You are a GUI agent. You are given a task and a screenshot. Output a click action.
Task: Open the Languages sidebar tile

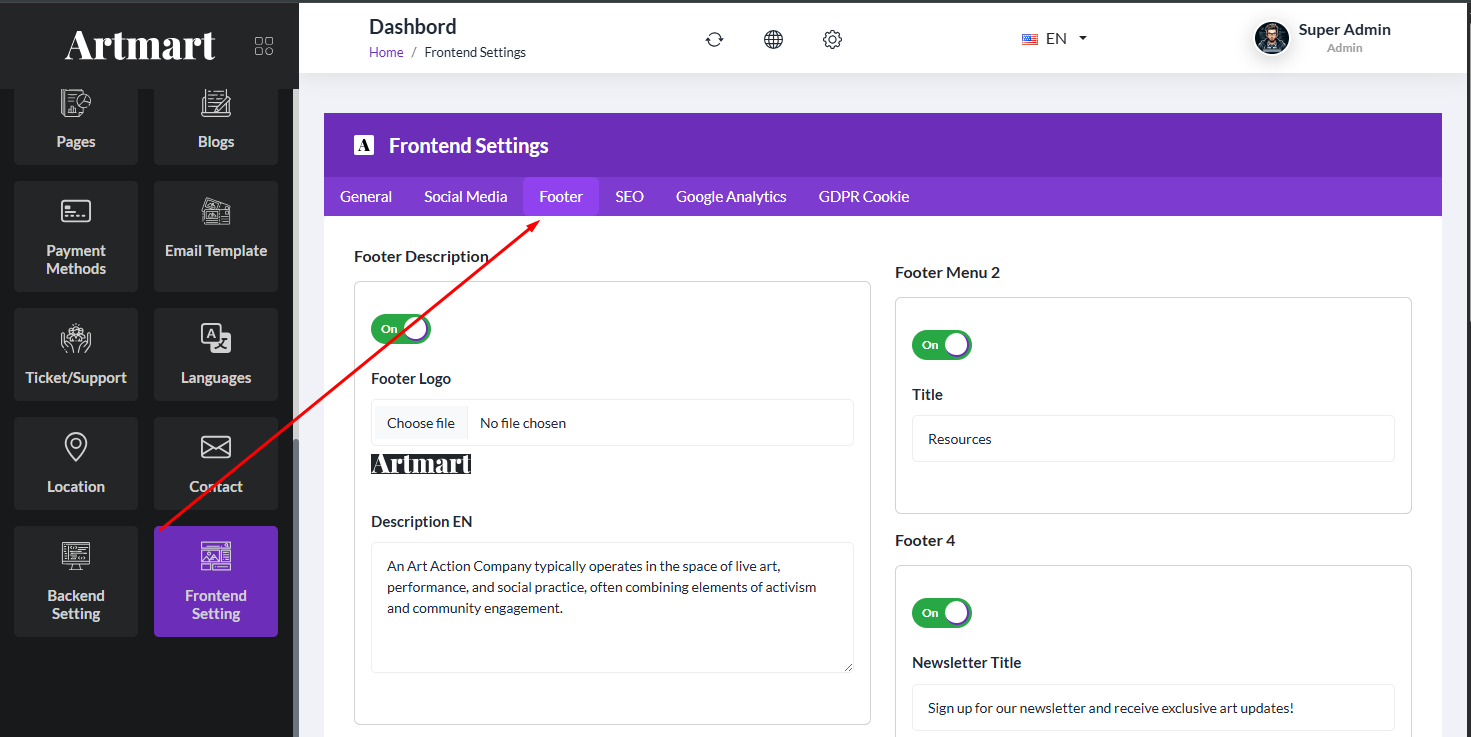[x=216, y=354]
